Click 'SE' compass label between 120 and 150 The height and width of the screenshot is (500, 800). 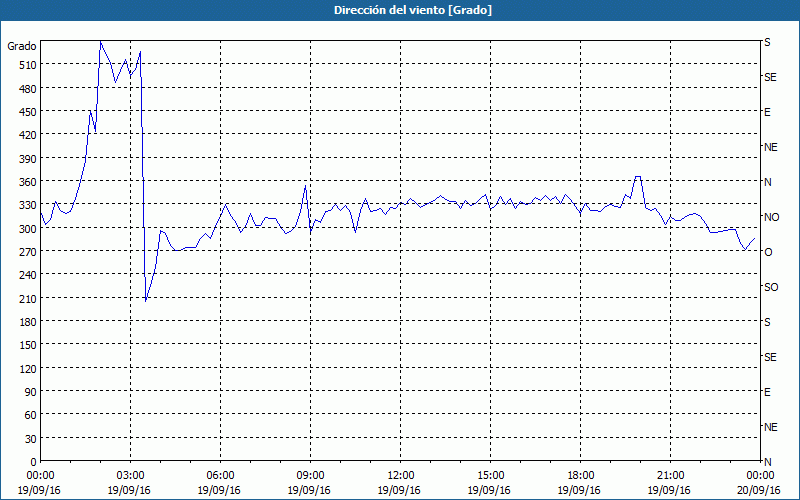pos(770,357)
